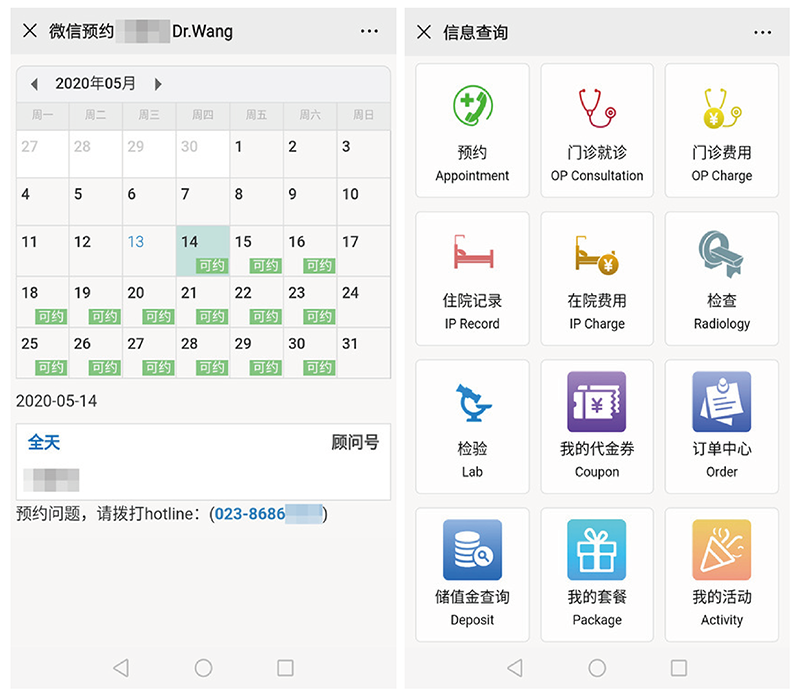Open the Order center icon
This screenshot has width=800, height=698.
tap(721, 402)
